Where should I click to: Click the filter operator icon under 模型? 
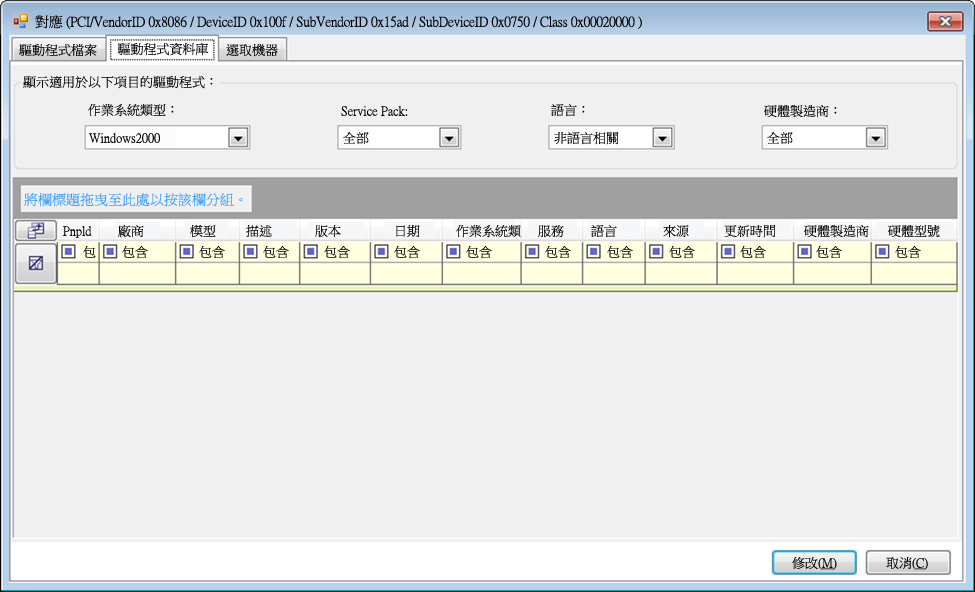(187, 252)
